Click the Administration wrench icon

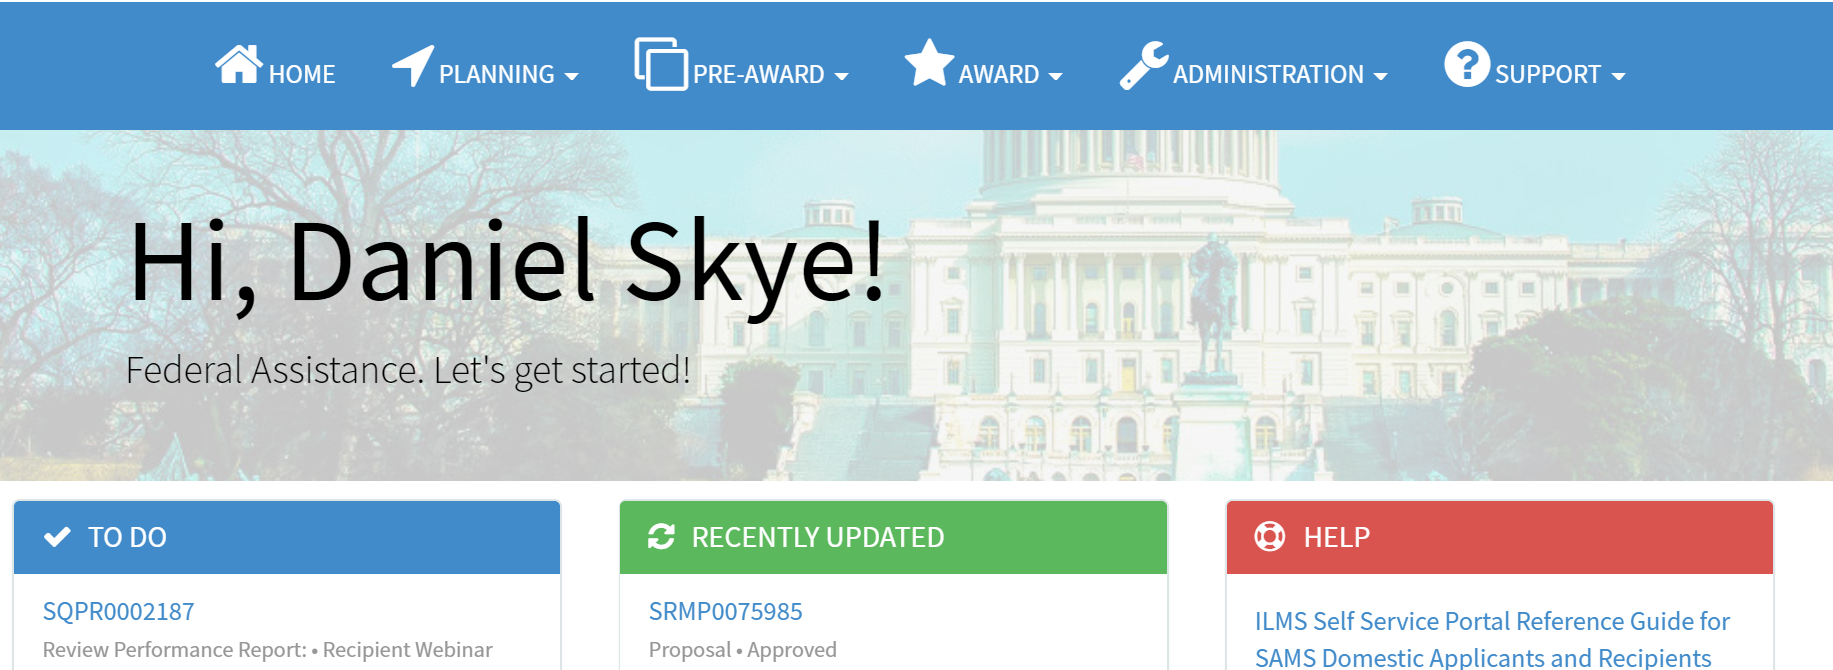[1144, 66]
